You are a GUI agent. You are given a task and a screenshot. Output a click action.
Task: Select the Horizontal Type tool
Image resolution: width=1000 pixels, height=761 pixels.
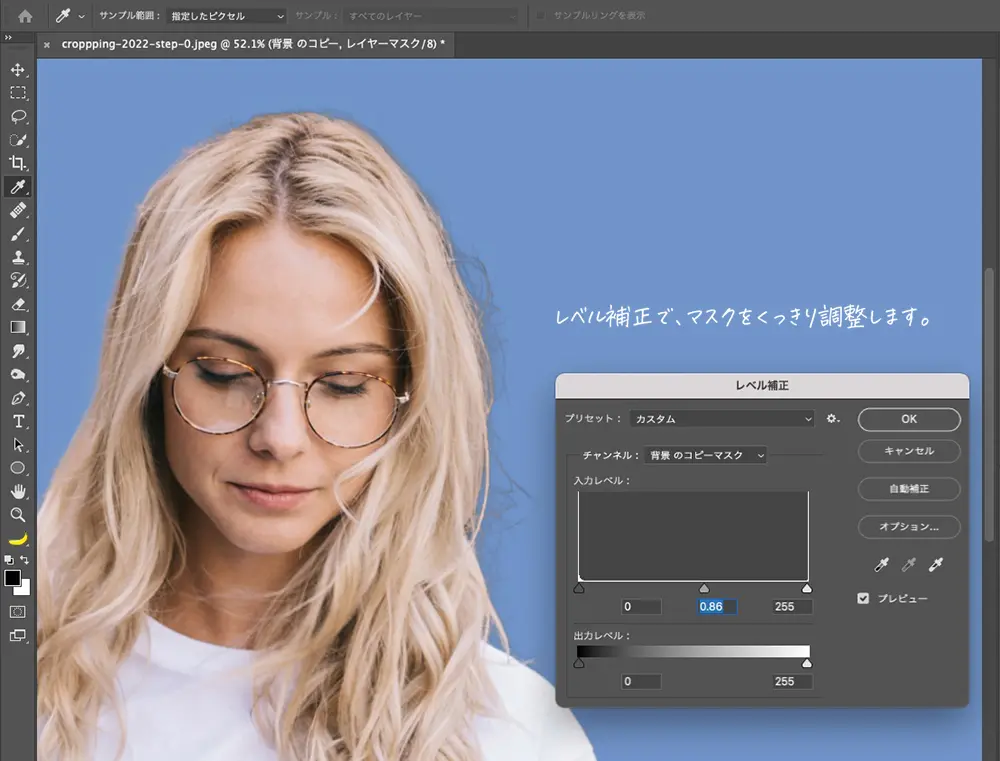pyautogui.click(x=18, y=421)
